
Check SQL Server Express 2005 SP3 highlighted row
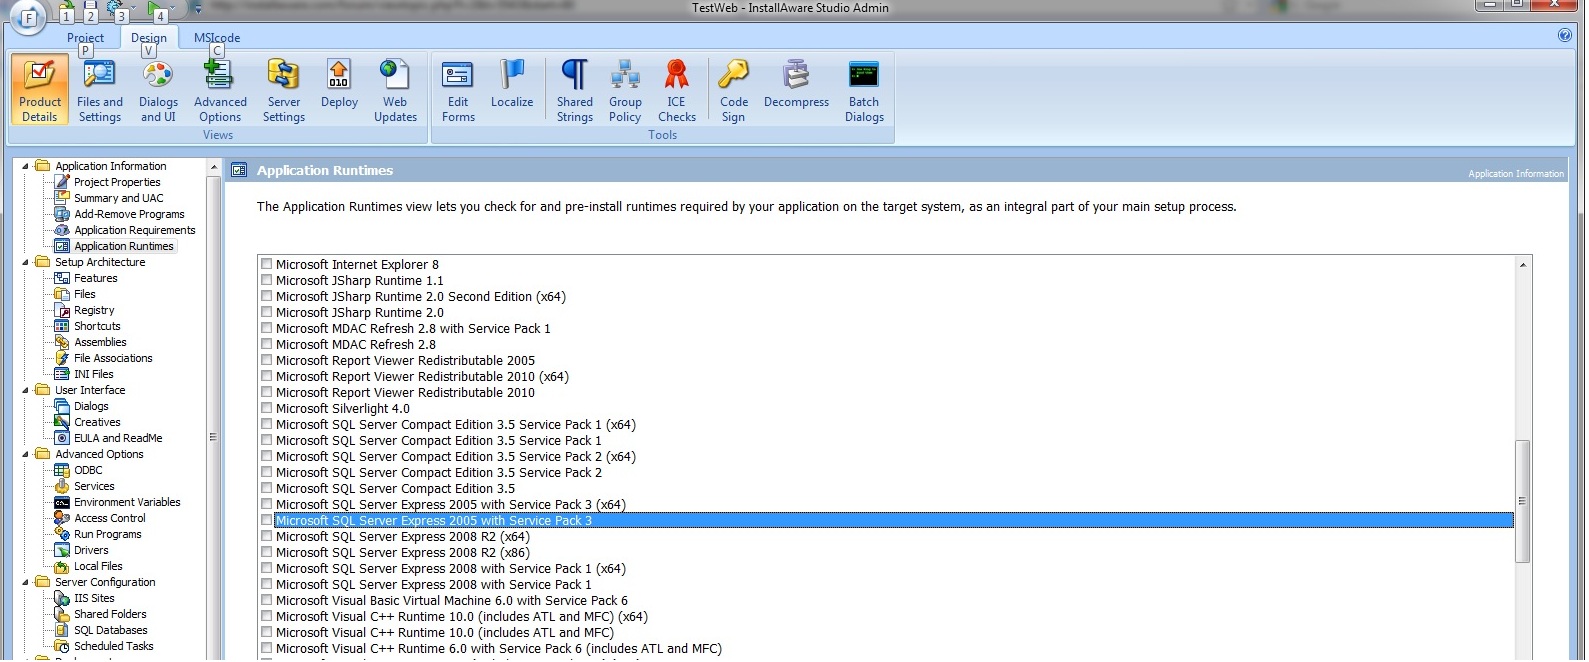(x=267, y=520)
